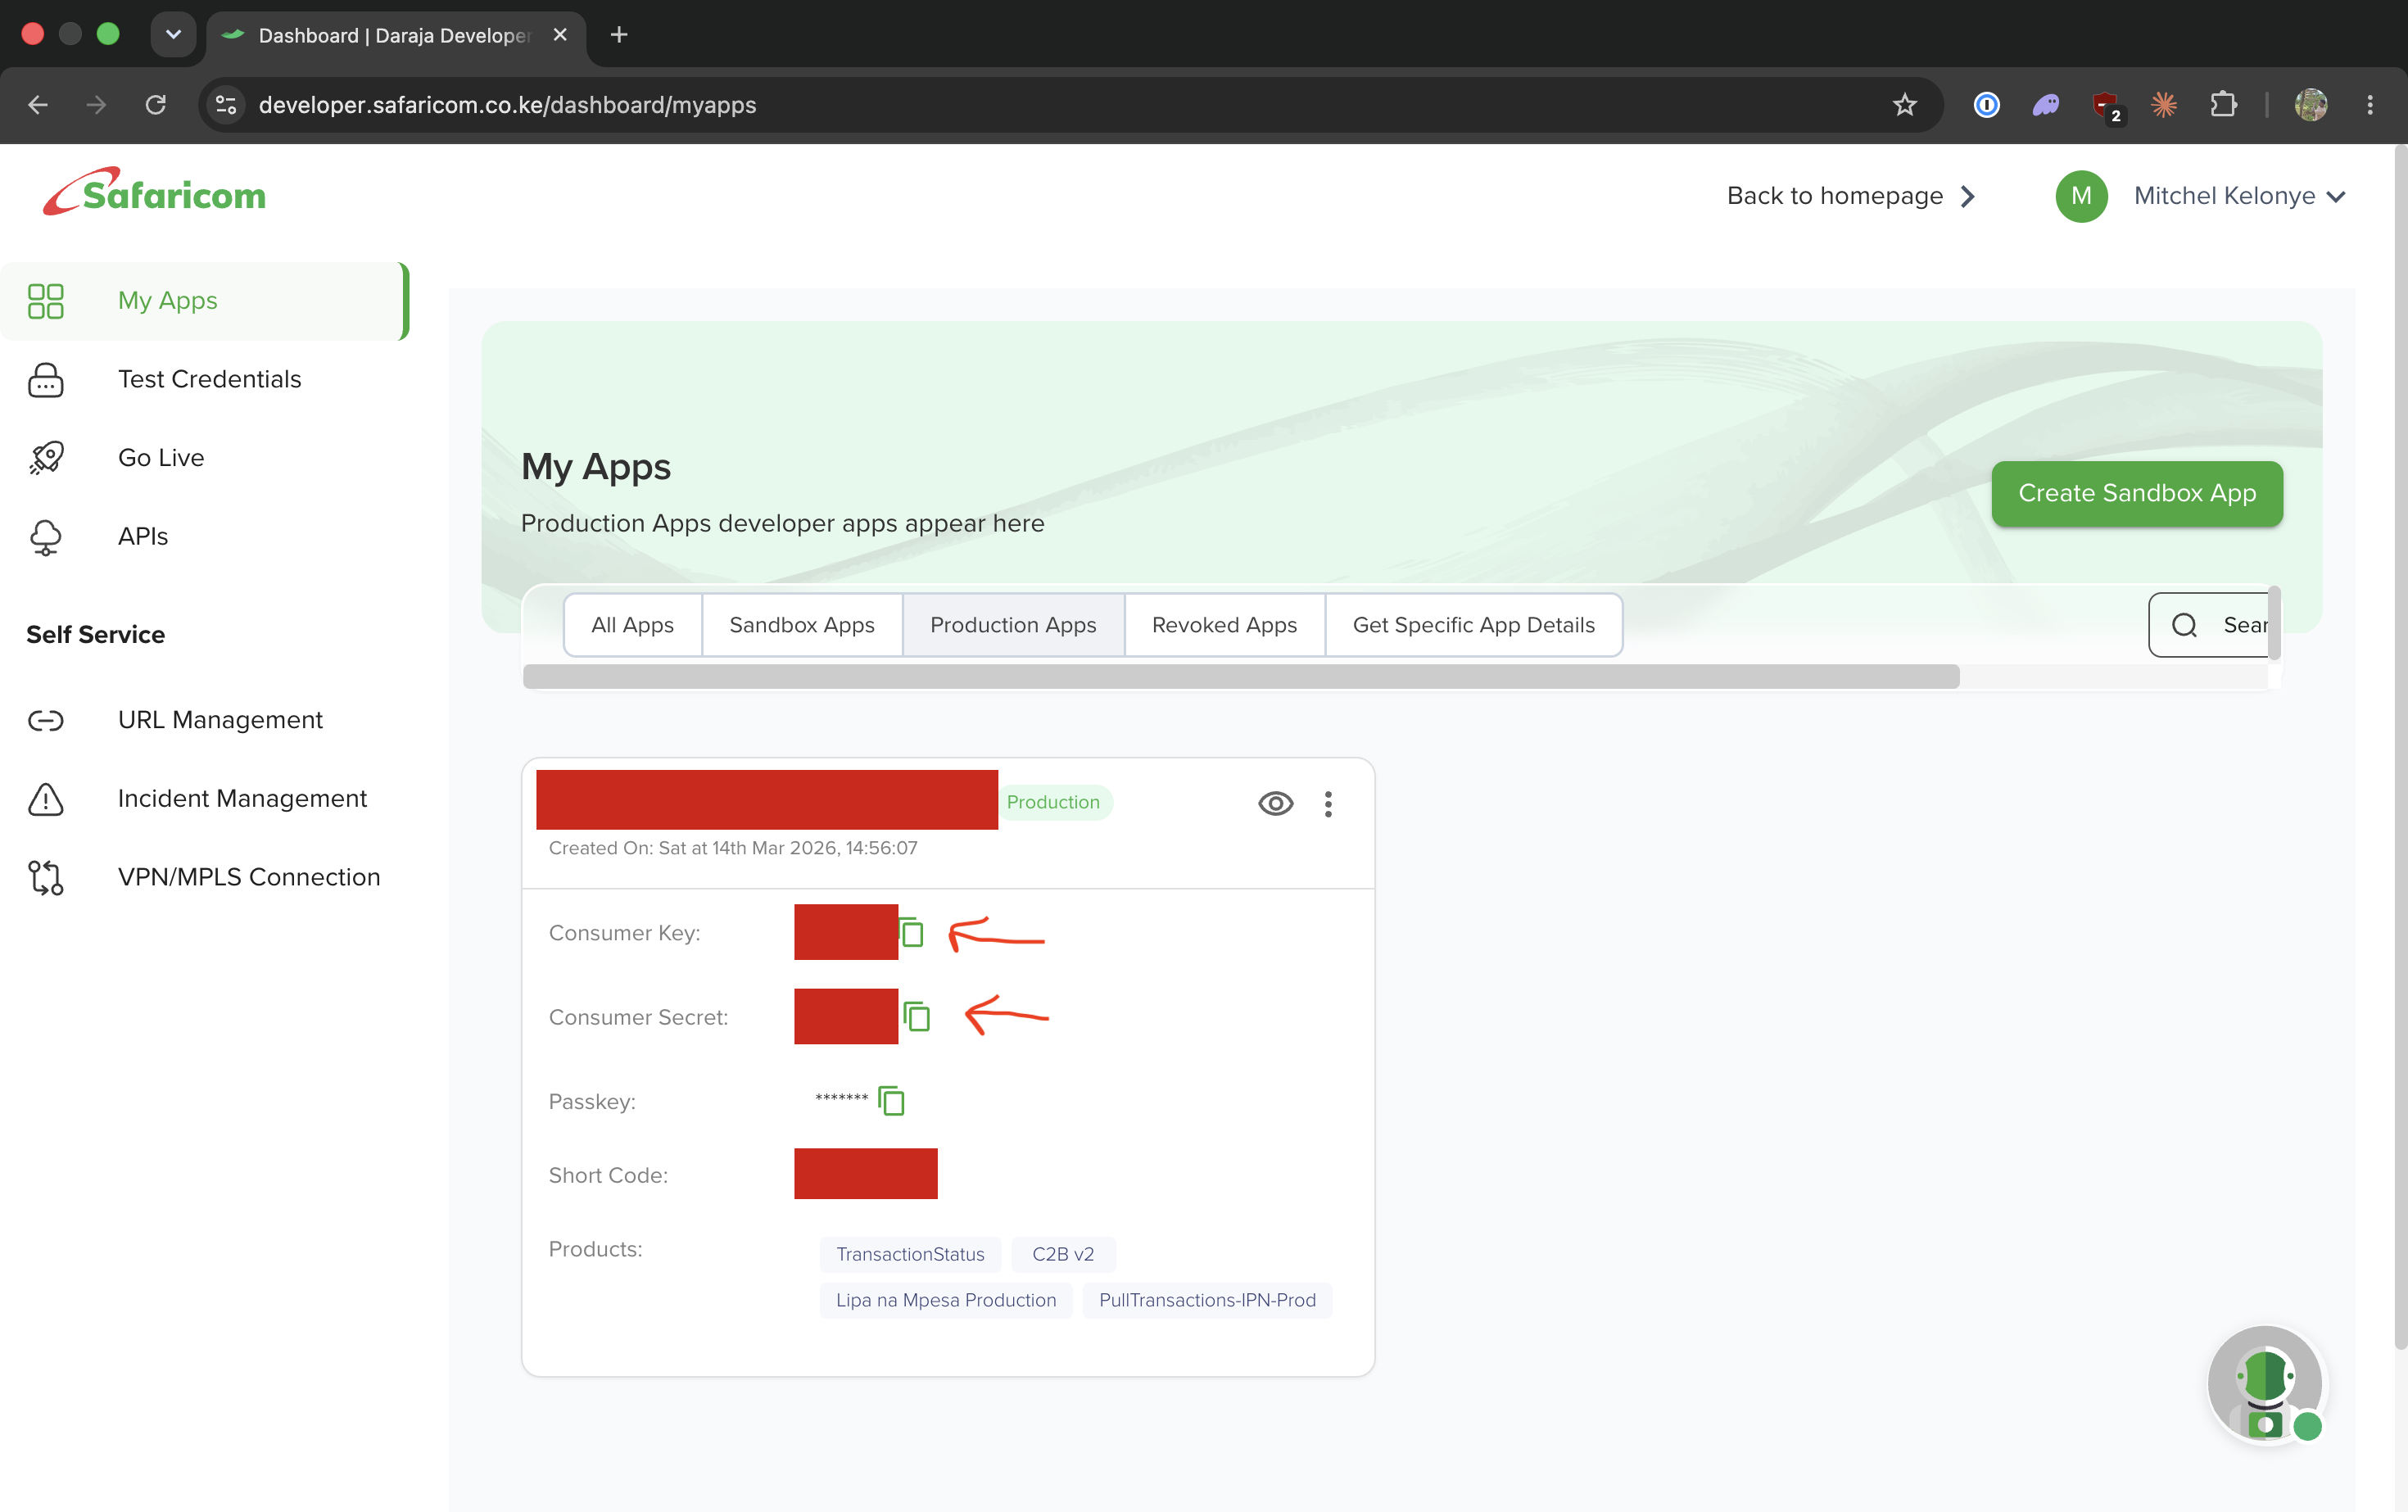Click the Create Sandbox App button
This screenshot has width=2408, height=1512.
pos(2137,493)
